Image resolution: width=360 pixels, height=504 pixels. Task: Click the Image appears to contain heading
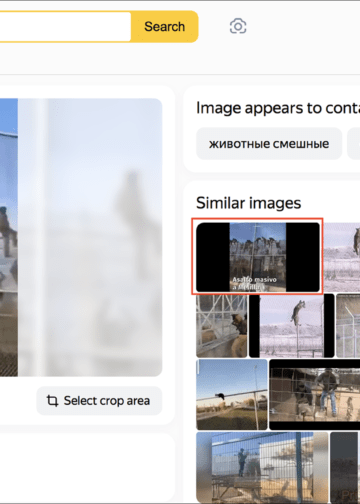click(278, 108)
